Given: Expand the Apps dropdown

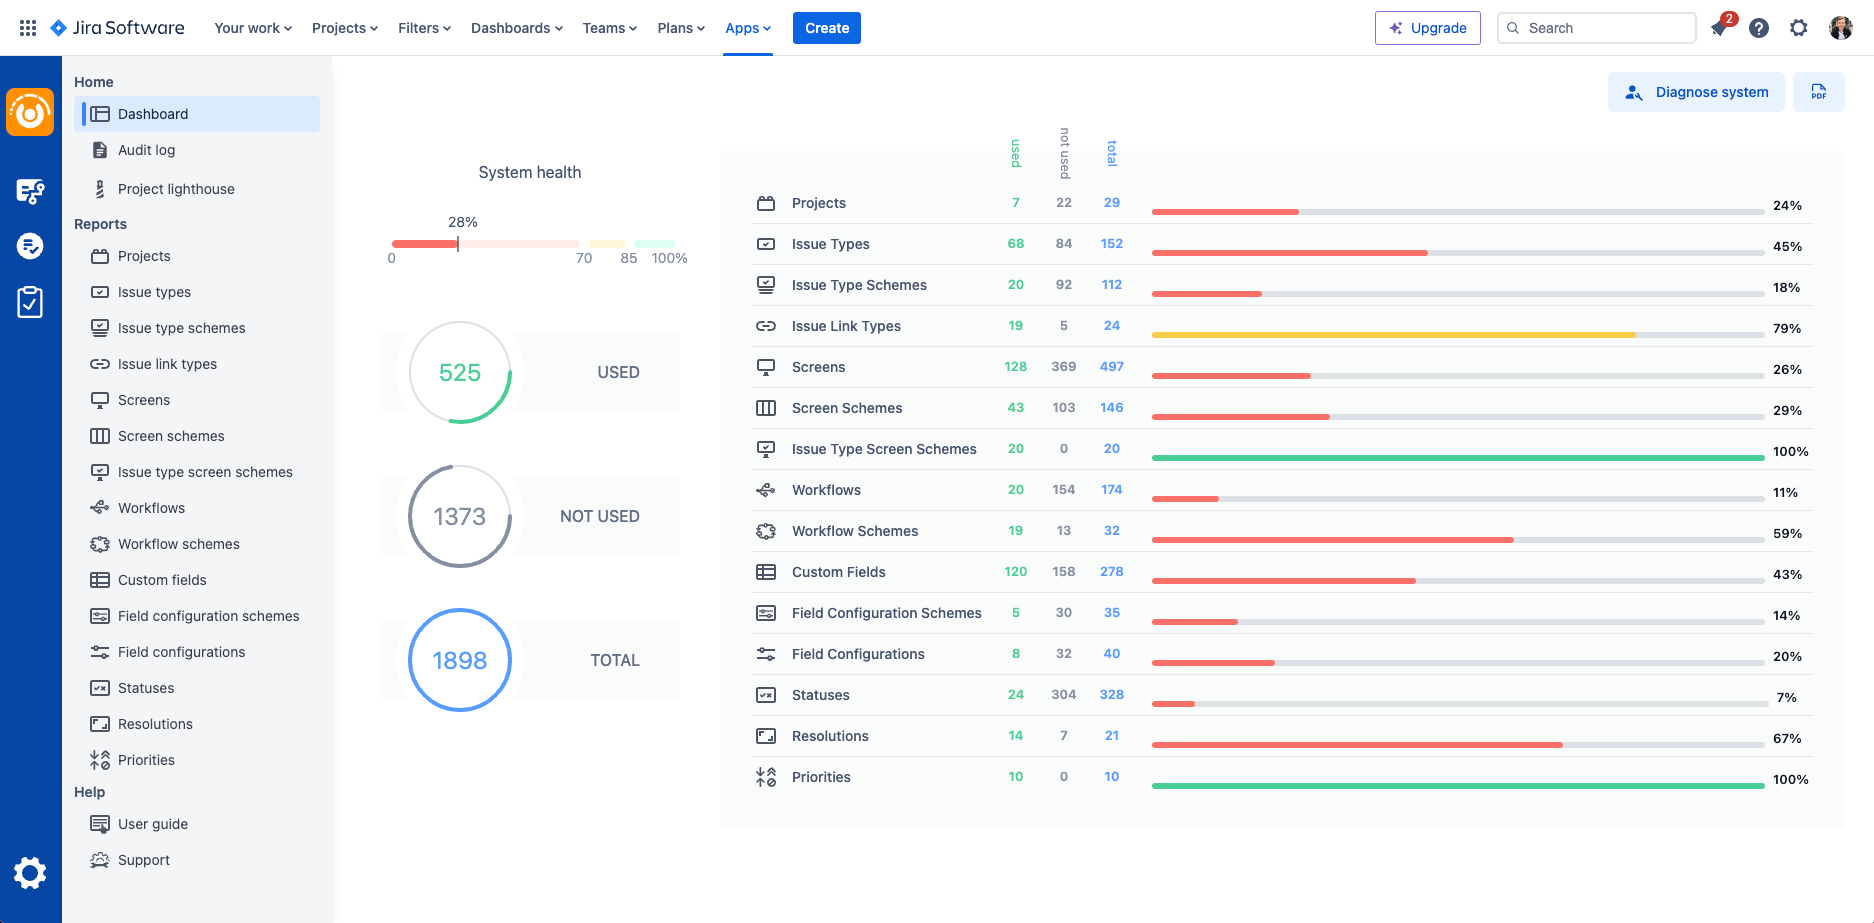Looking at the screenshot, I should click(x=748, y=28).
